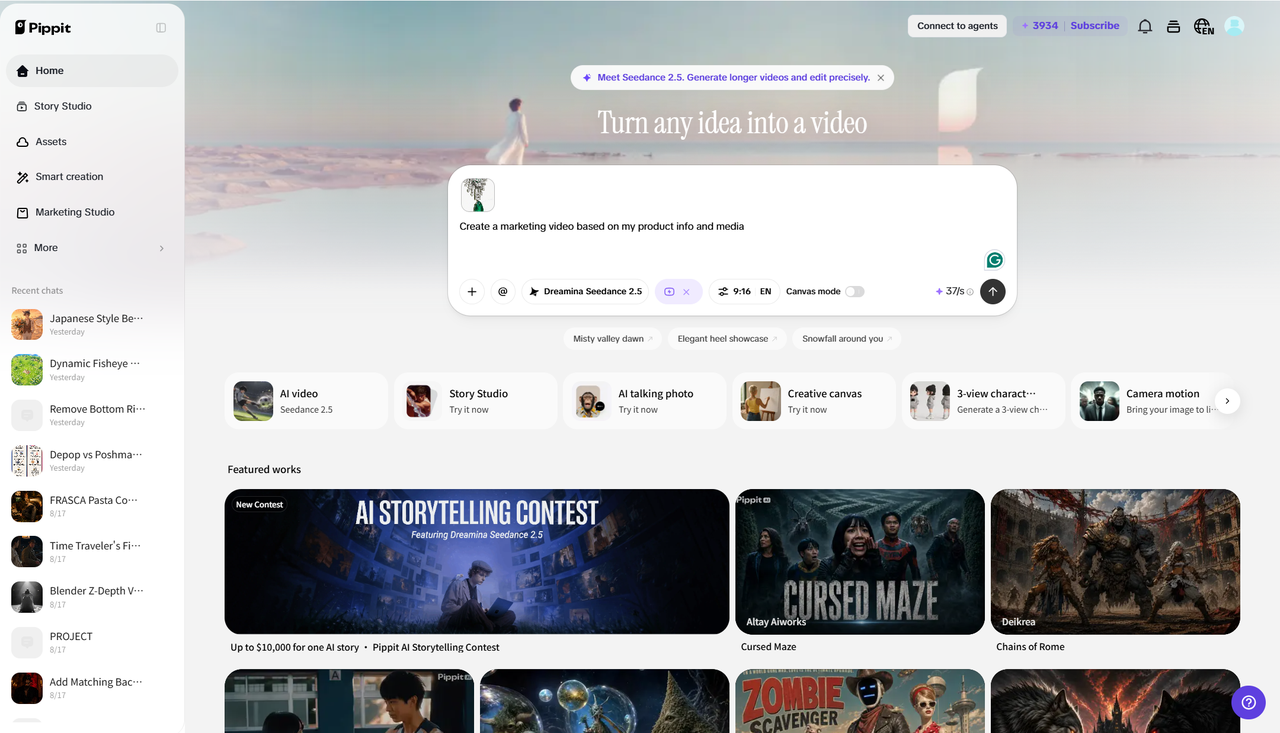Open Creative canvas card
This screenshot has width=1280, height=733.
813,401
